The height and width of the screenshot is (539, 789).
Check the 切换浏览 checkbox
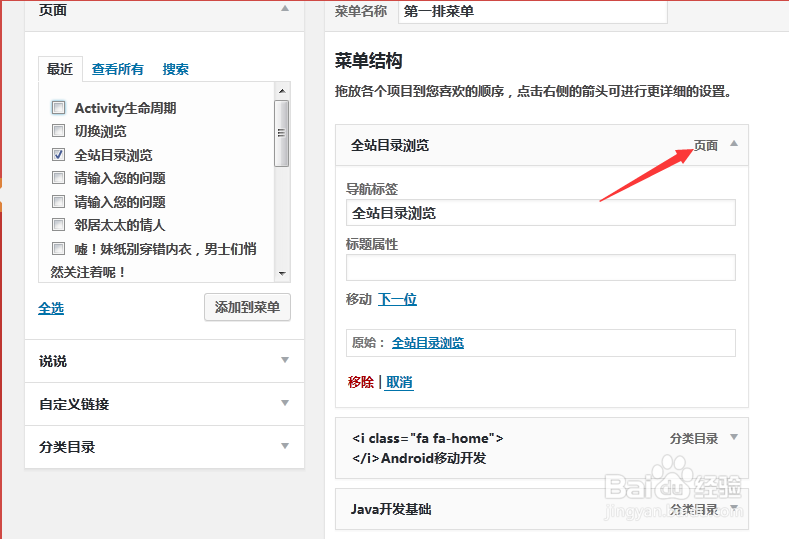coord(58,131)
